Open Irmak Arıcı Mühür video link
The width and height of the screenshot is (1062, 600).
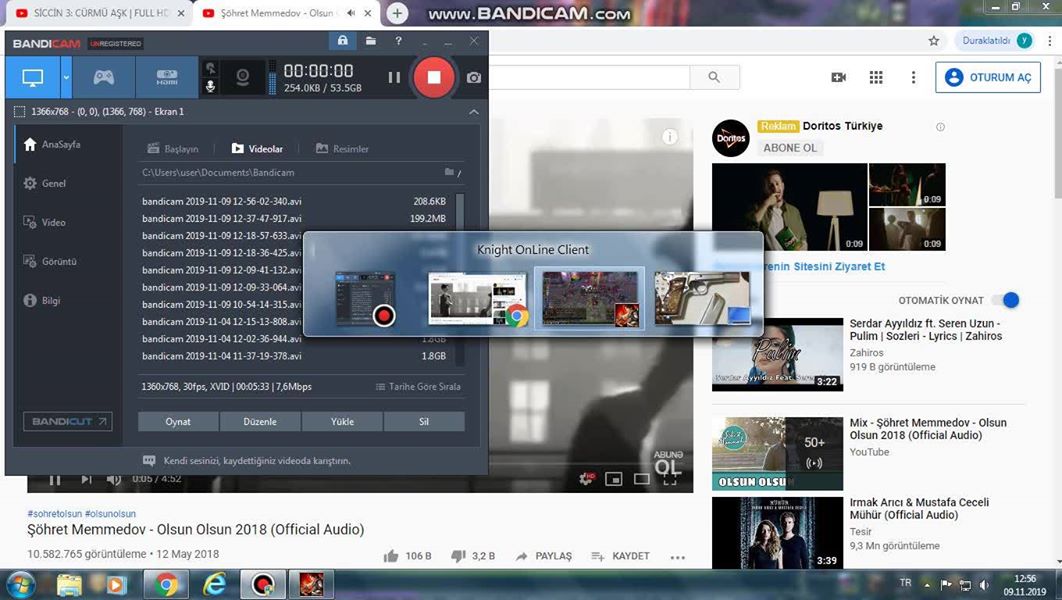point(919,509)
